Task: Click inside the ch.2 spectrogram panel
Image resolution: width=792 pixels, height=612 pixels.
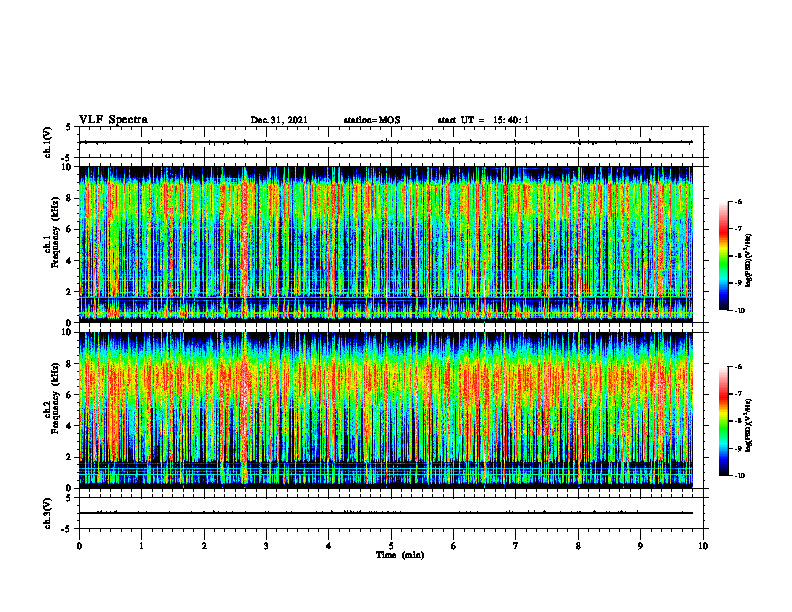Action: [x=386, y=410]
